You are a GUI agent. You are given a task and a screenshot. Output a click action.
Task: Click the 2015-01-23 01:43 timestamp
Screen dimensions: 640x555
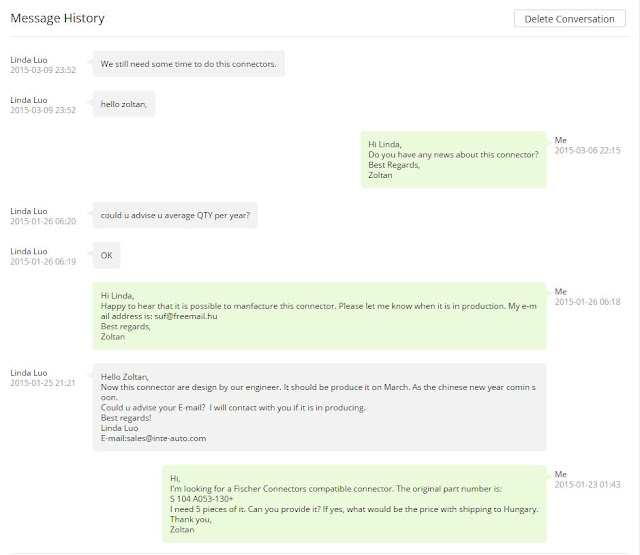tap(587, 484)
